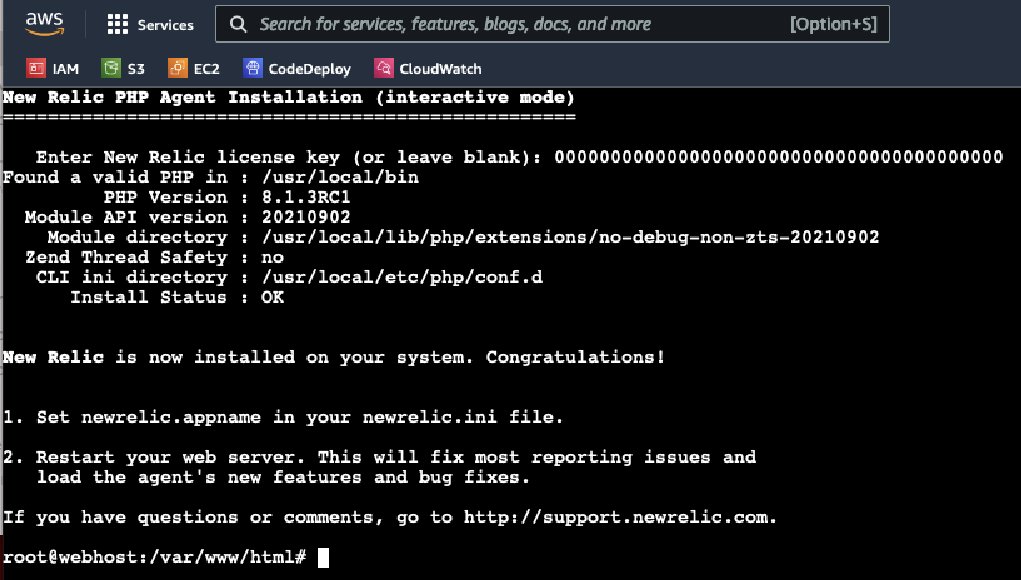Click the root@webhost shell prompt text
This screenshot has width=1021, height=580.
point(154,558)
